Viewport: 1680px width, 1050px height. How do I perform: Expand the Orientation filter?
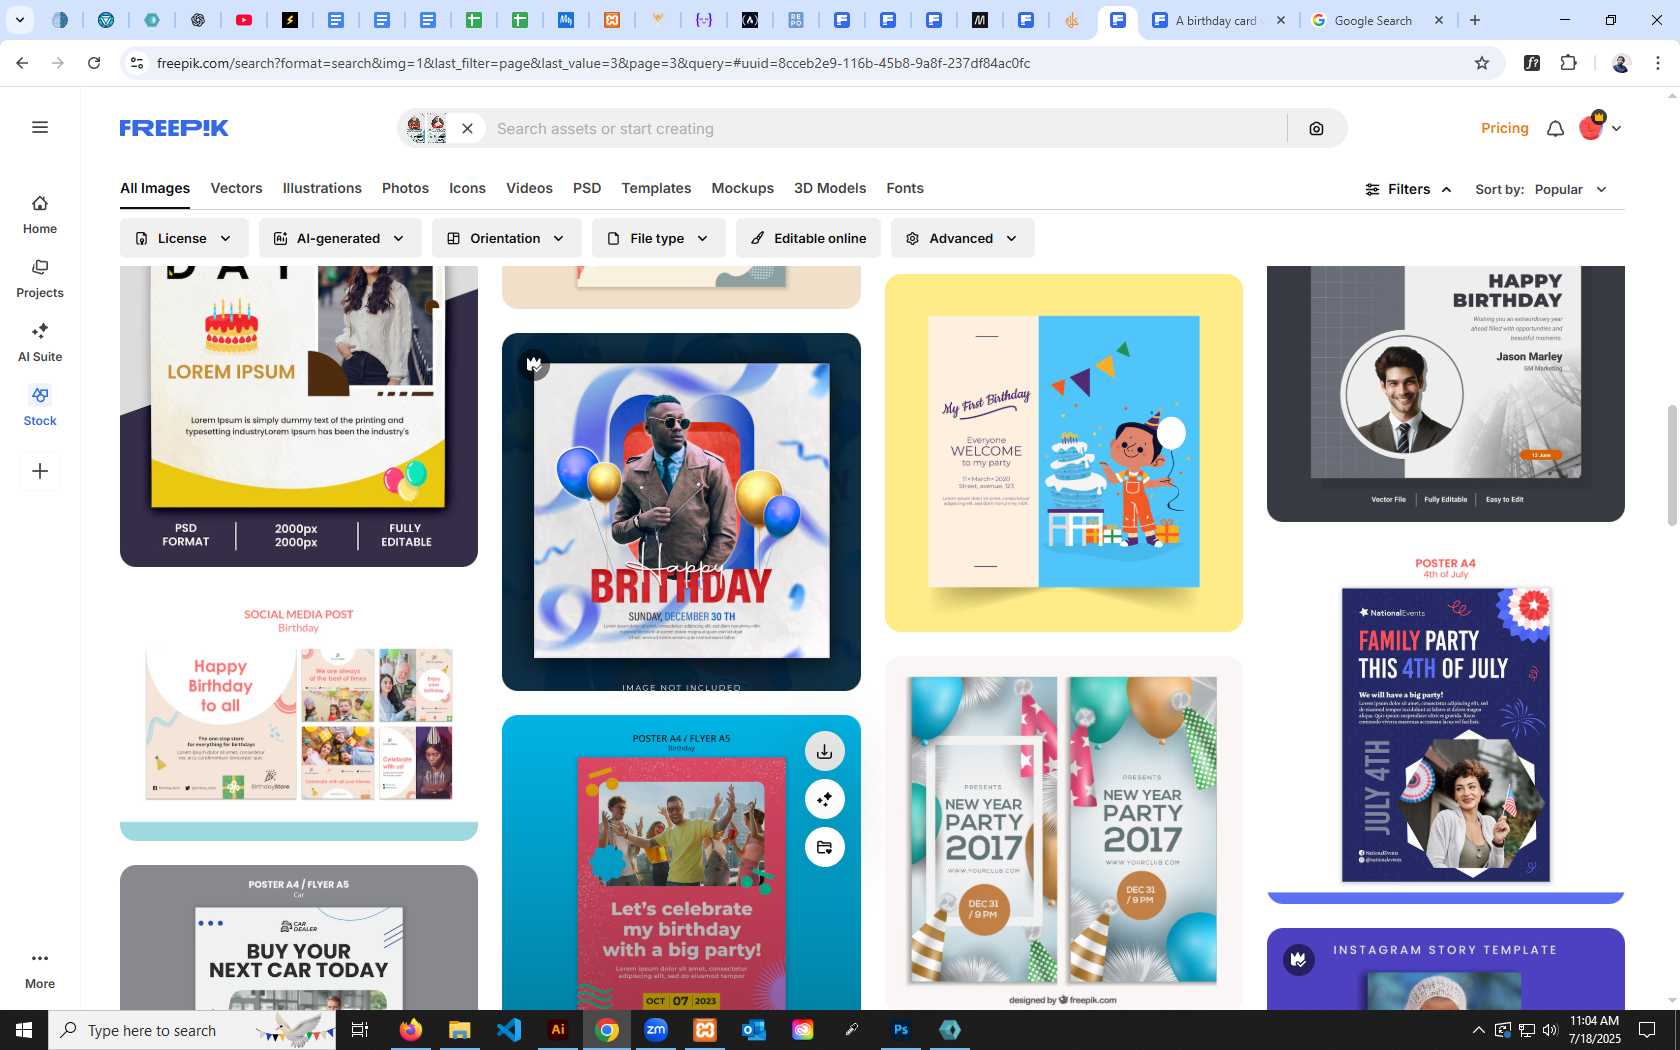coord(506,238)
